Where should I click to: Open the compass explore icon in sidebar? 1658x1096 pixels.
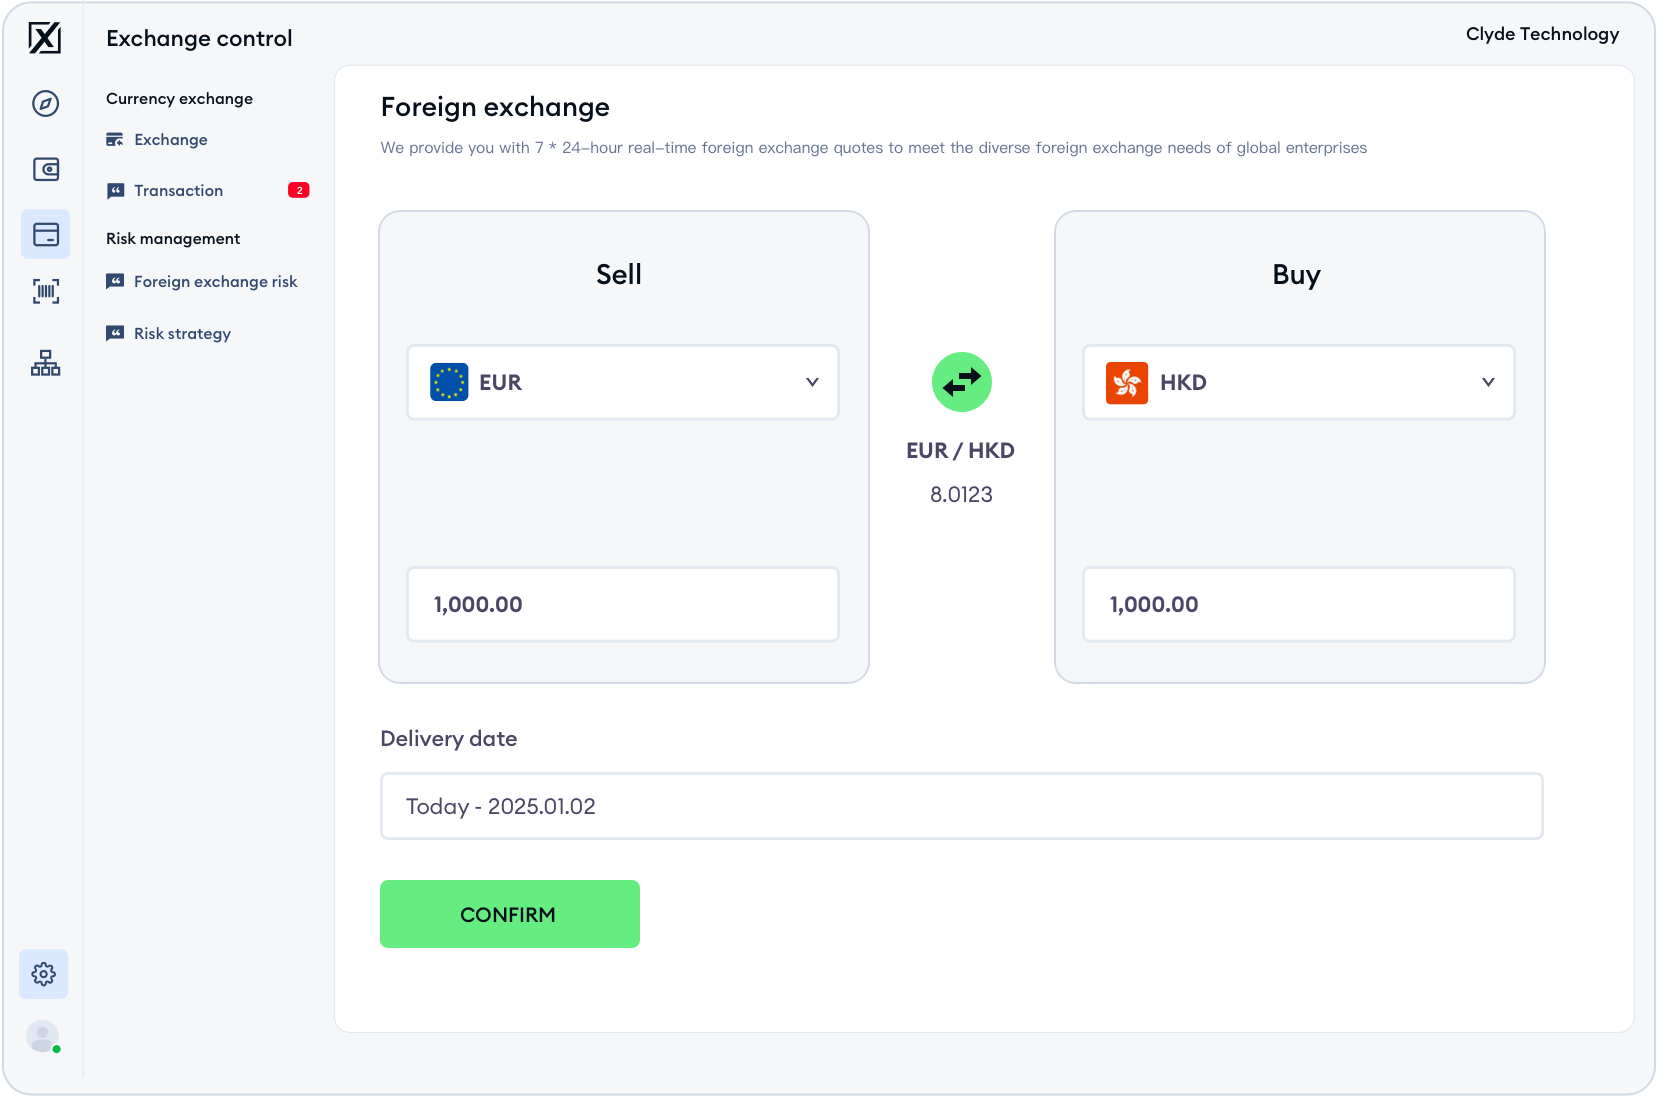tap(45, 103)
